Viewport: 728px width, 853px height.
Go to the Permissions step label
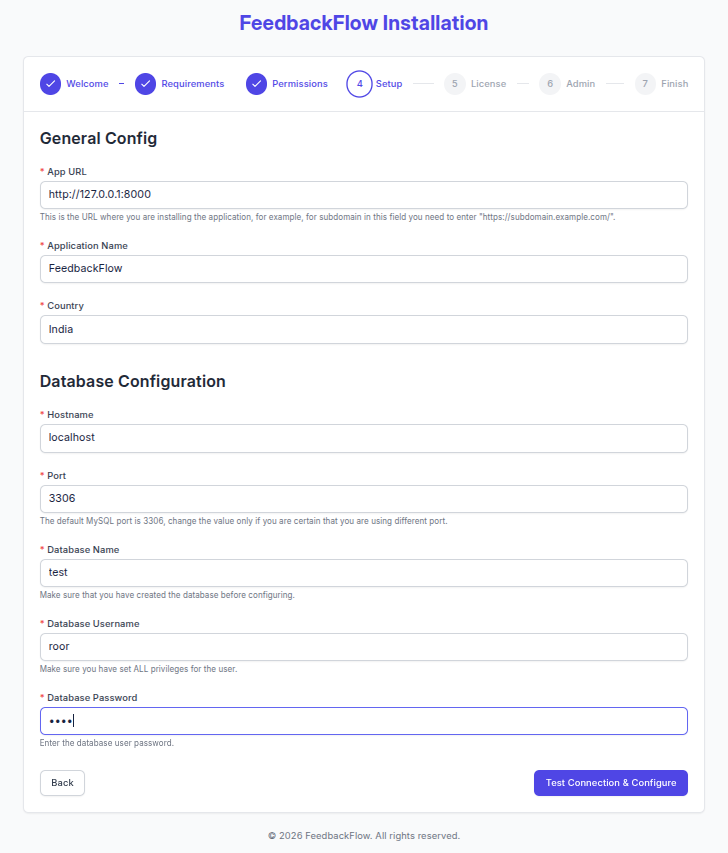pos(300,84)
